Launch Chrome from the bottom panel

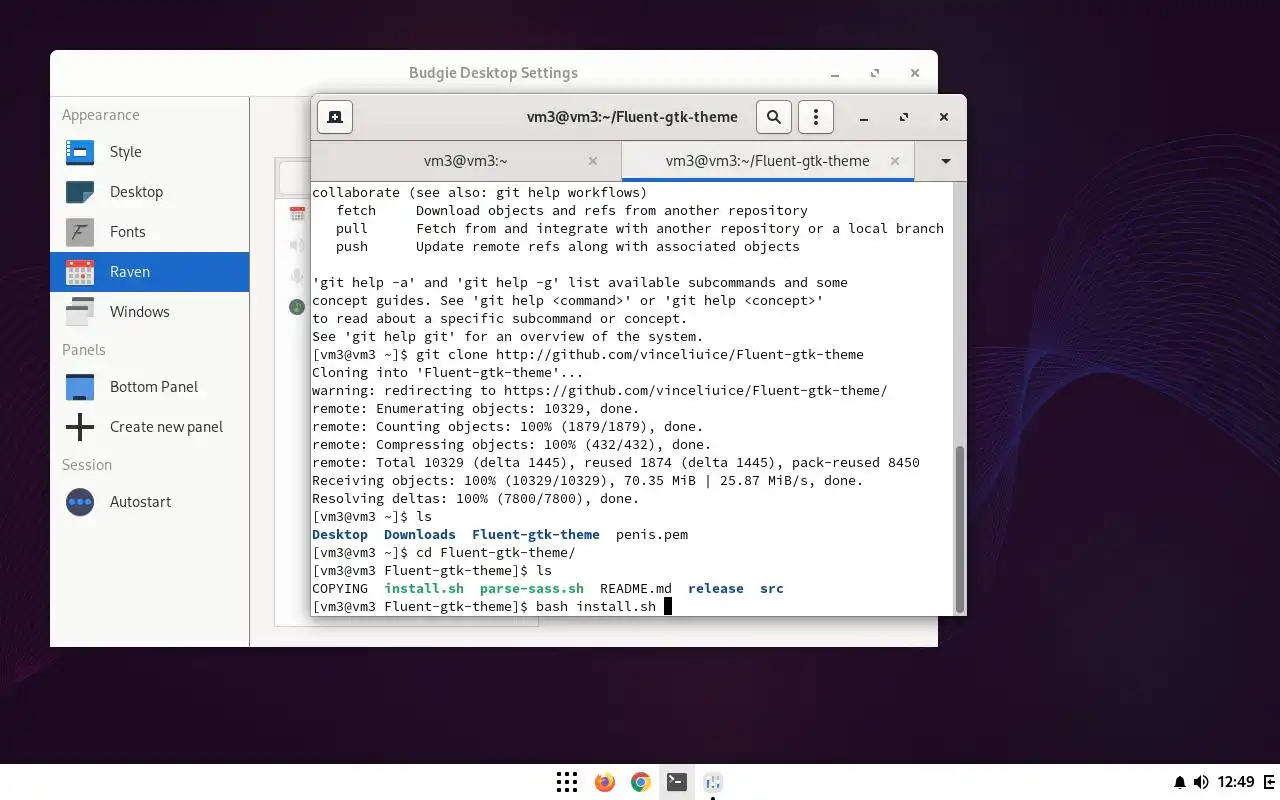point(641,782)
